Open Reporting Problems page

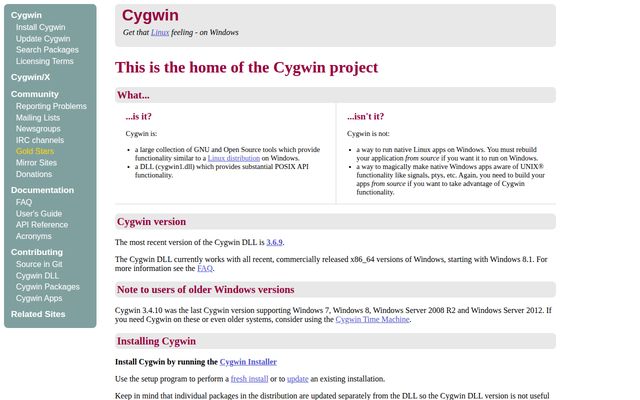pos(51,106)
